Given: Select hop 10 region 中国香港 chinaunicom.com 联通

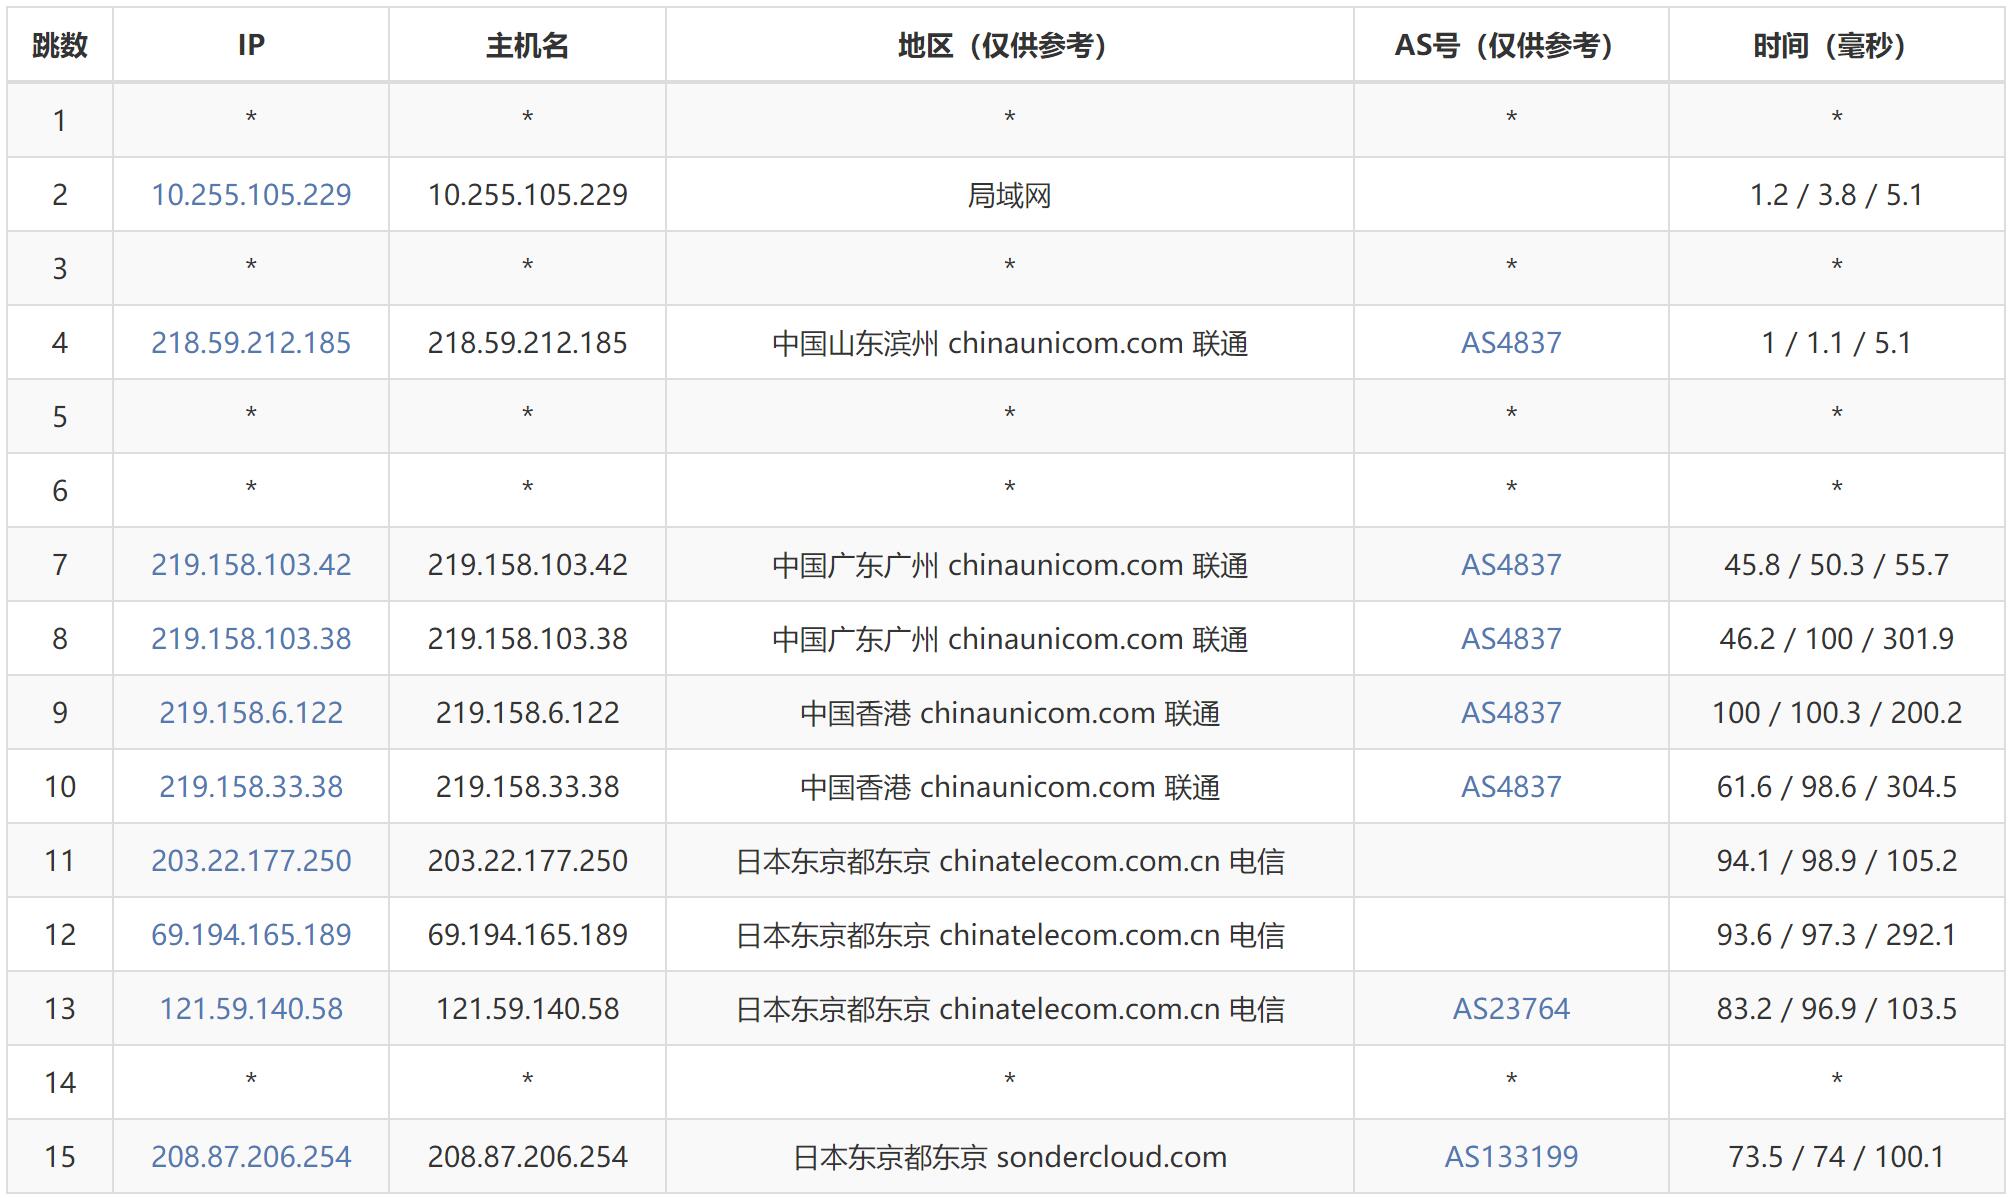Looking at the screenshot, I should click(x=1010, y=786).
